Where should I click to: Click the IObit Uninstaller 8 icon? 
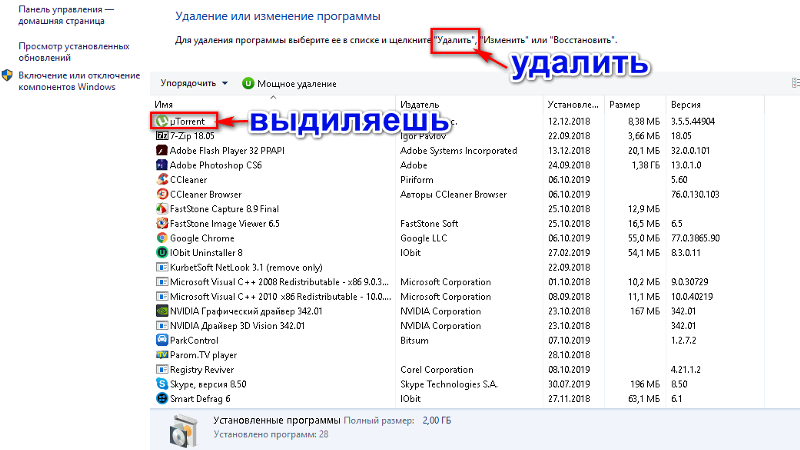tap(162, 253)
